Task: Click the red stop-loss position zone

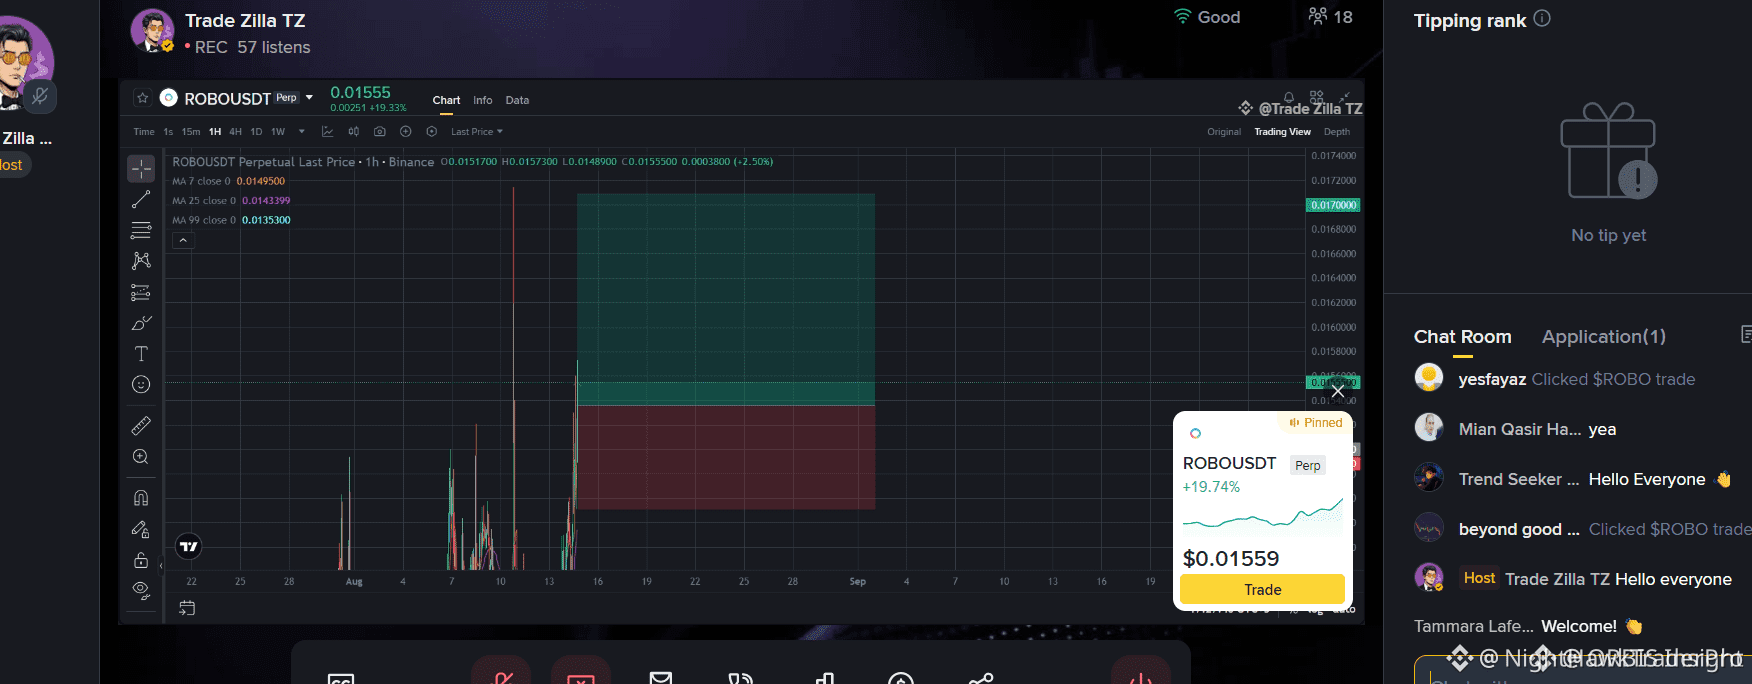Action: tap(726, 457)
